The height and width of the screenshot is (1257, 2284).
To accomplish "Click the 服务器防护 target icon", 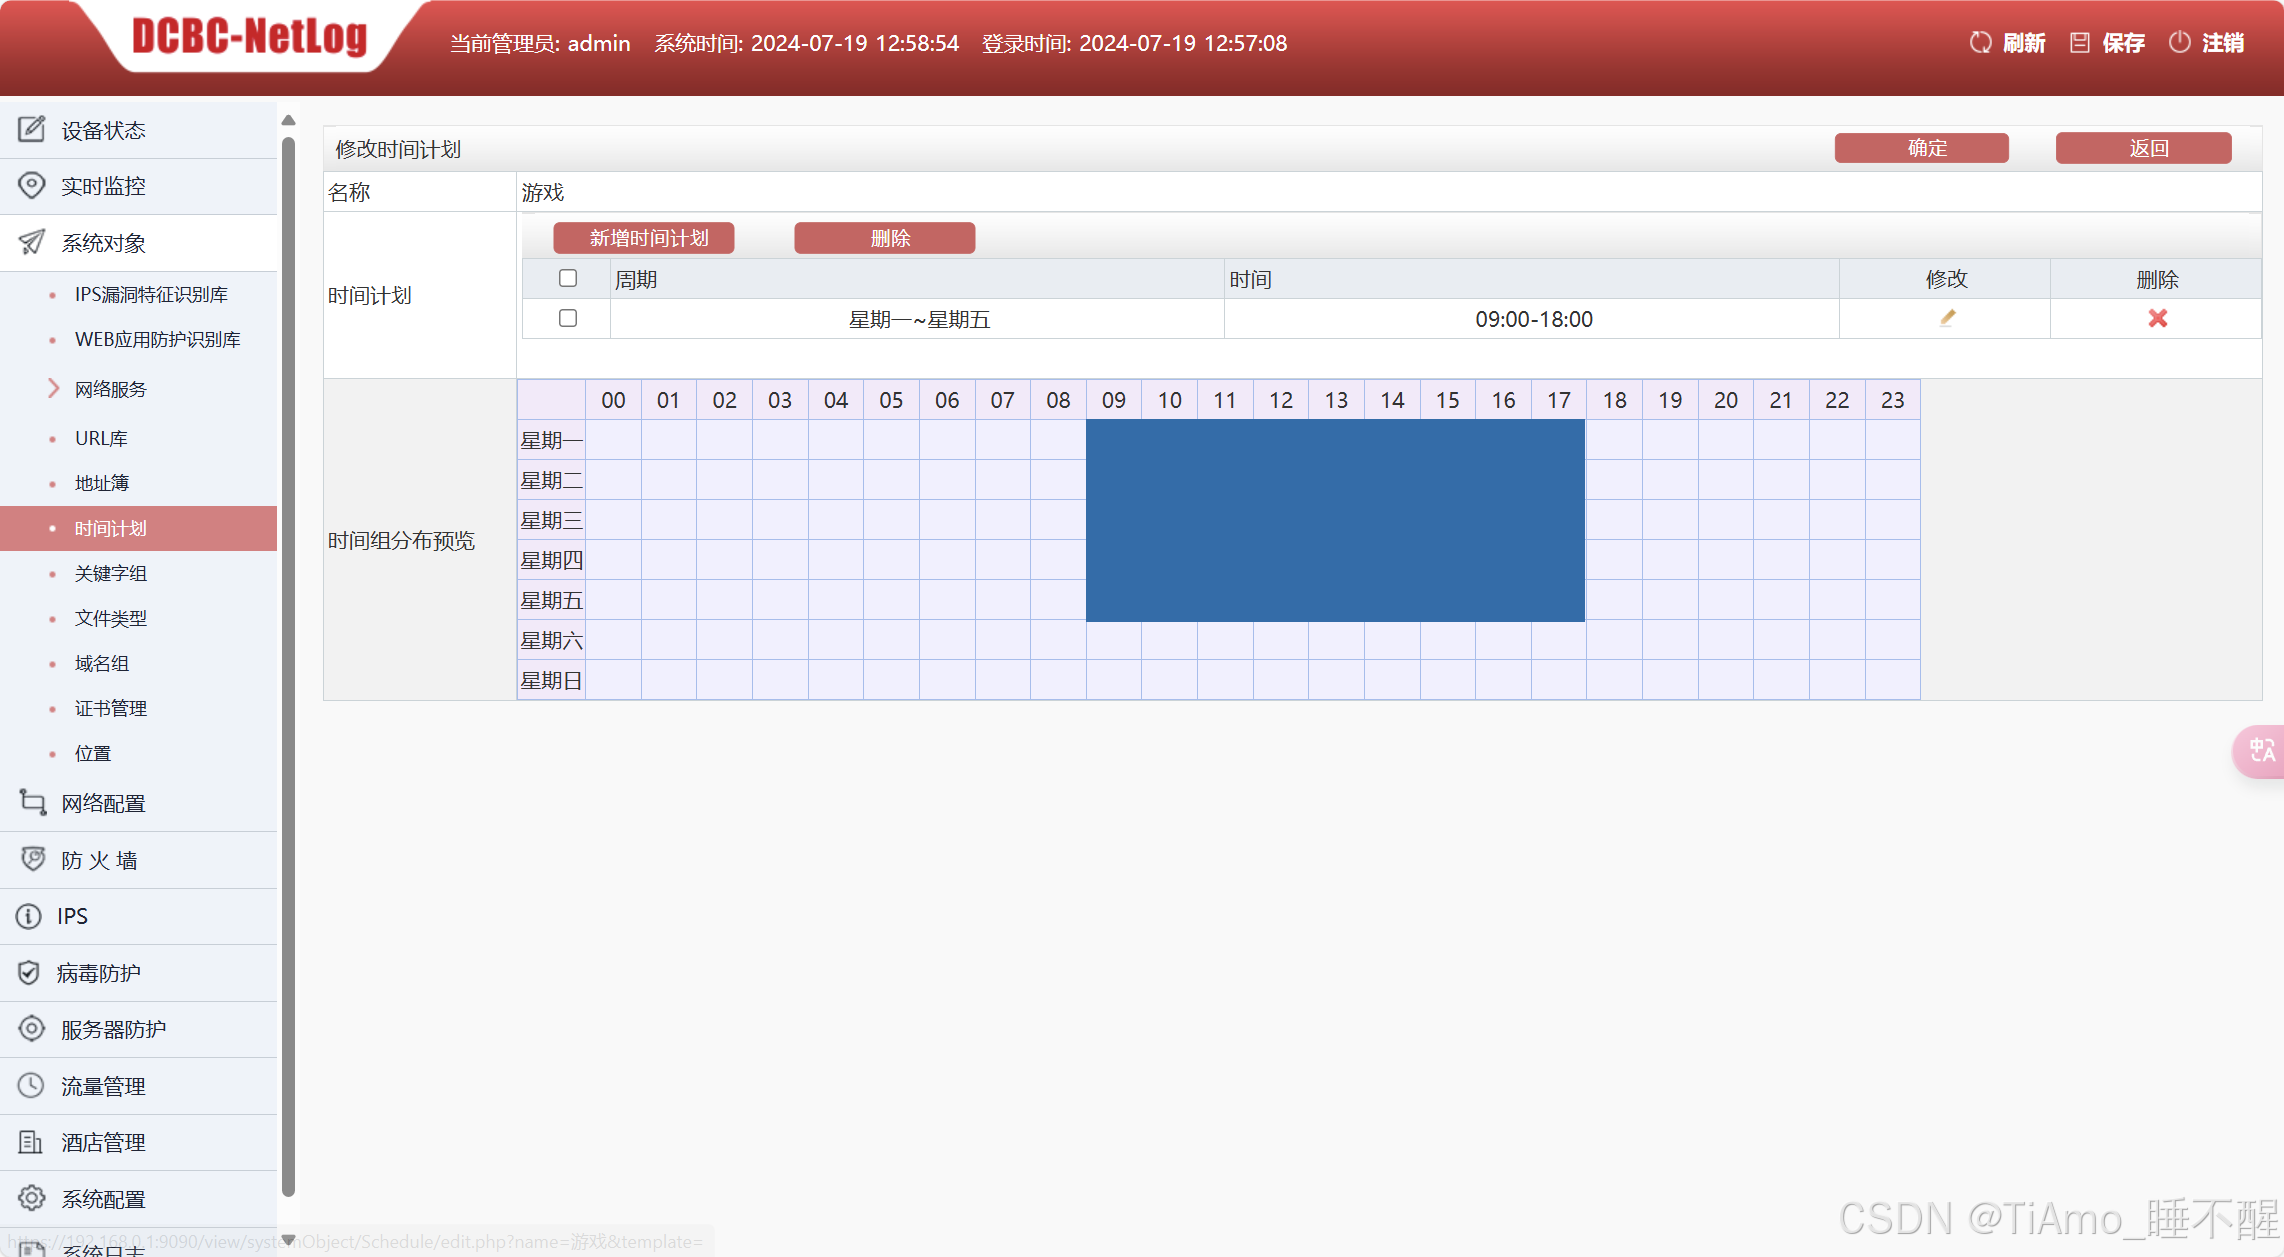I will coord(32,1028).
